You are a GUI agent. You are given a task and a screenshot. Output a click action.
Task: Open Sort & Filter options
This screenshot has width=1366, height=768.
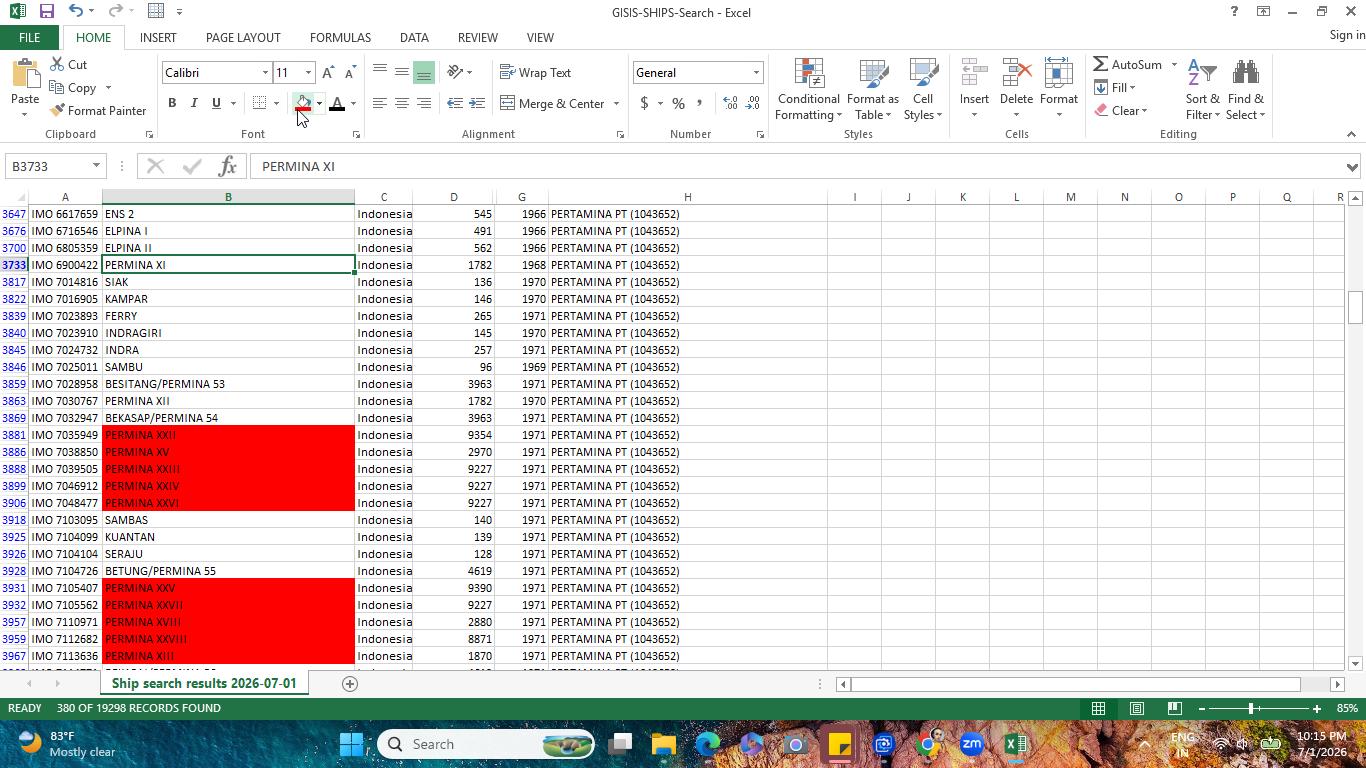pos(1202,90)
